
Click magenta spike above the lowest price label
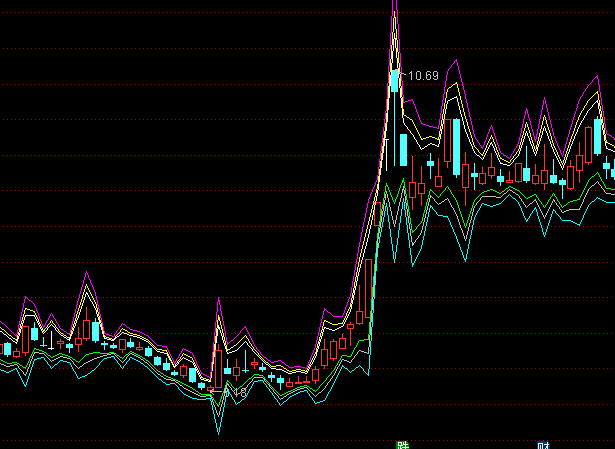217,299
